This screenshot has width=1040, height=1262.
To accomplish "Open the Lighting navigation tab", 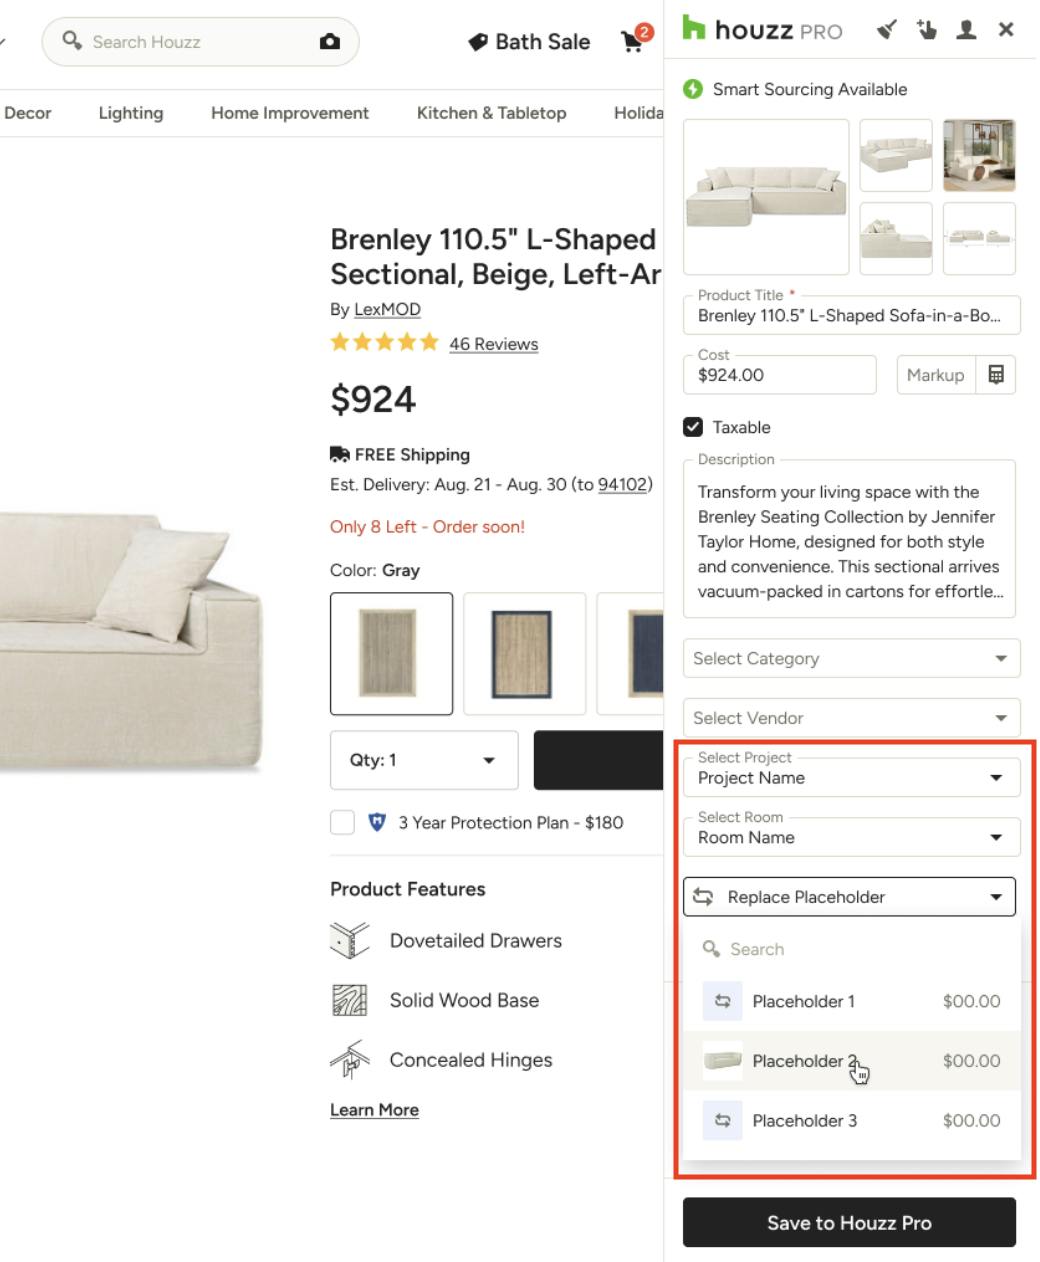I will click(131, 113).
